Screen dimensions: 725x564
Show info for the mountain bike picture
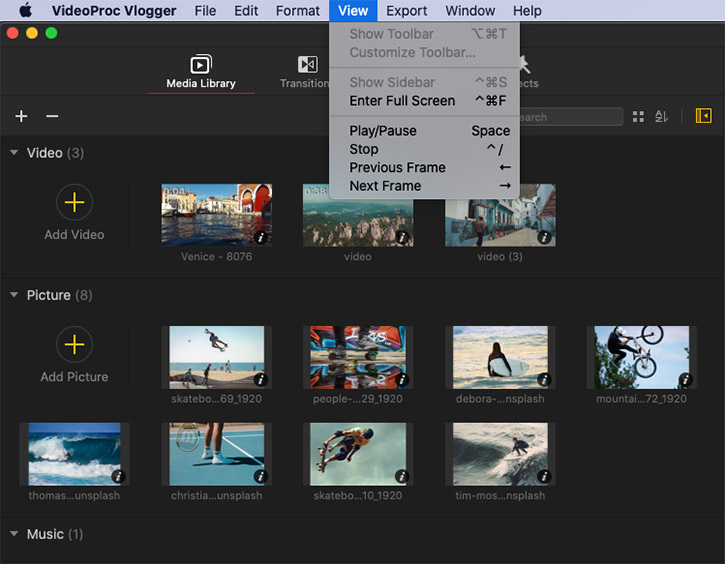(x=685, y=380)
